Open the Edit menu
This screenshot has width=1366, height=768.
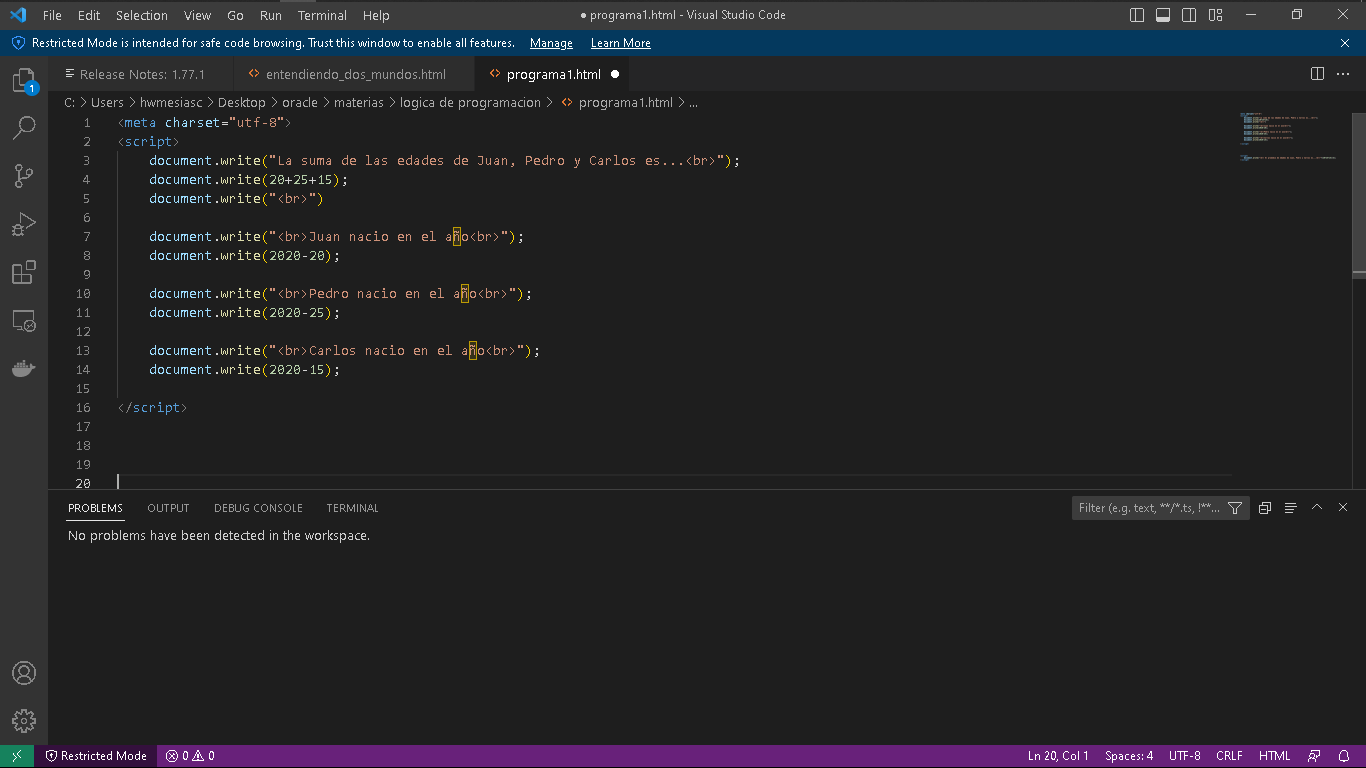(89, 15)
